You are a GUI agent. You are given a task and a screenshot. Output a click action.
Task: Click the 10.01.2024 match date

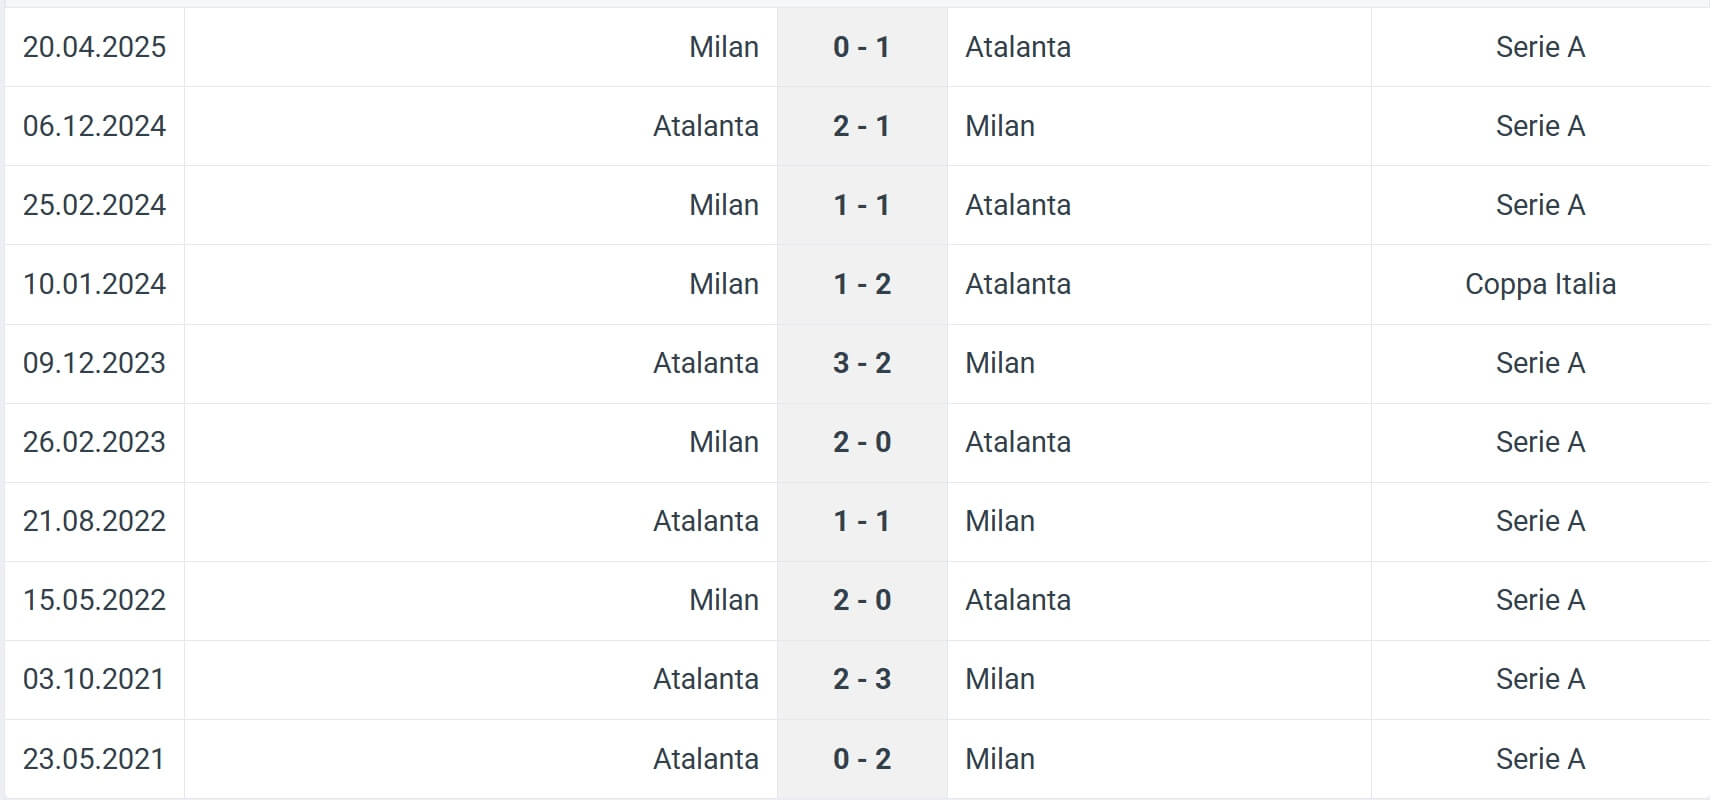point(94,284)
